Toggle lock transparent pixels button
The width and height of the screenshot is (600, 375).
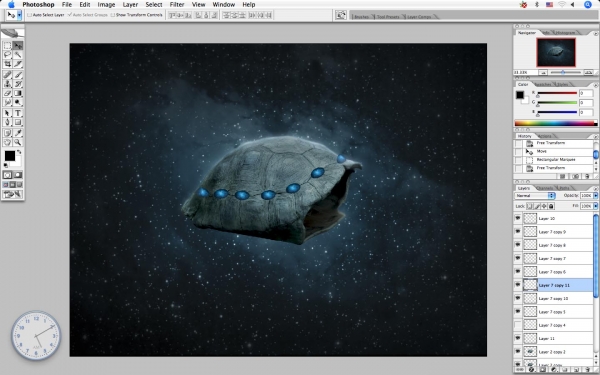[x=530, y=206]
